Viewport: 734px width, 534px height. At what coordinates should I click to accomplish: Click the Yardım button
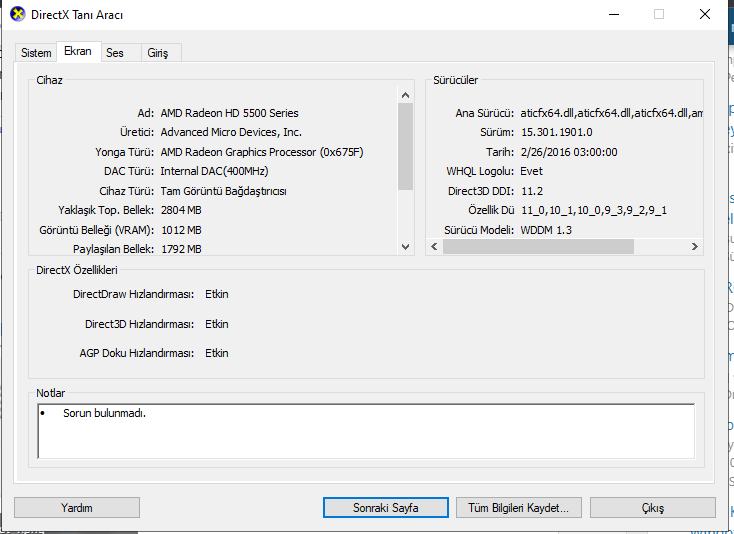[77, 508]
